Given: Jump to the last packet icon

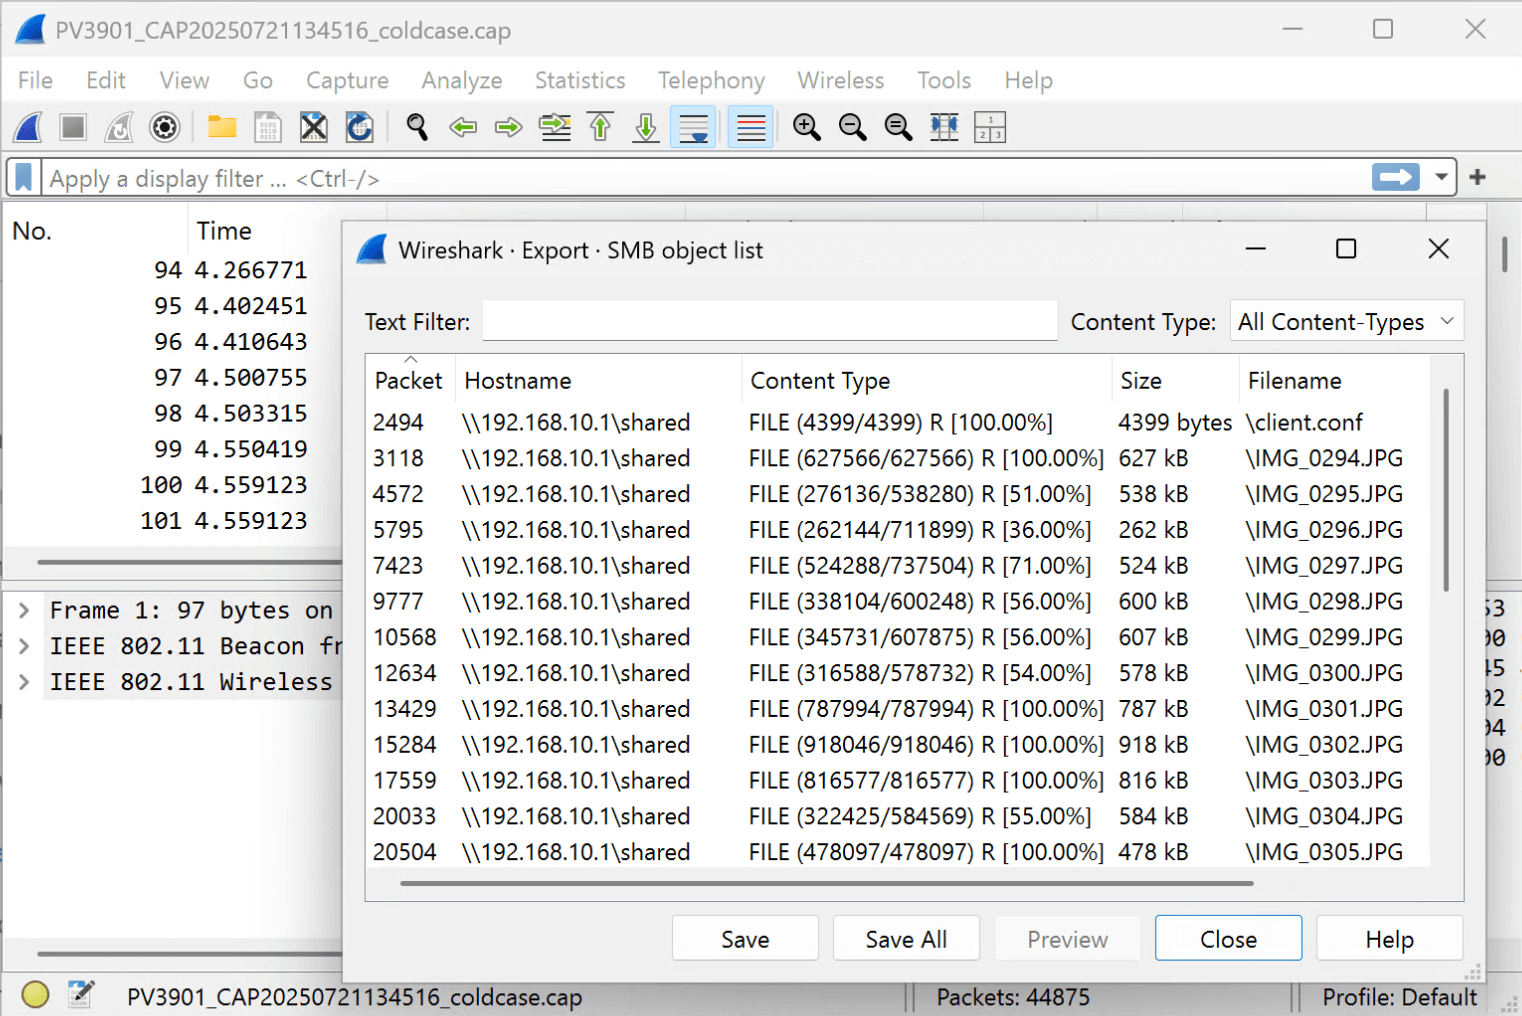Looking at the screenshot, I should [646, 127].
